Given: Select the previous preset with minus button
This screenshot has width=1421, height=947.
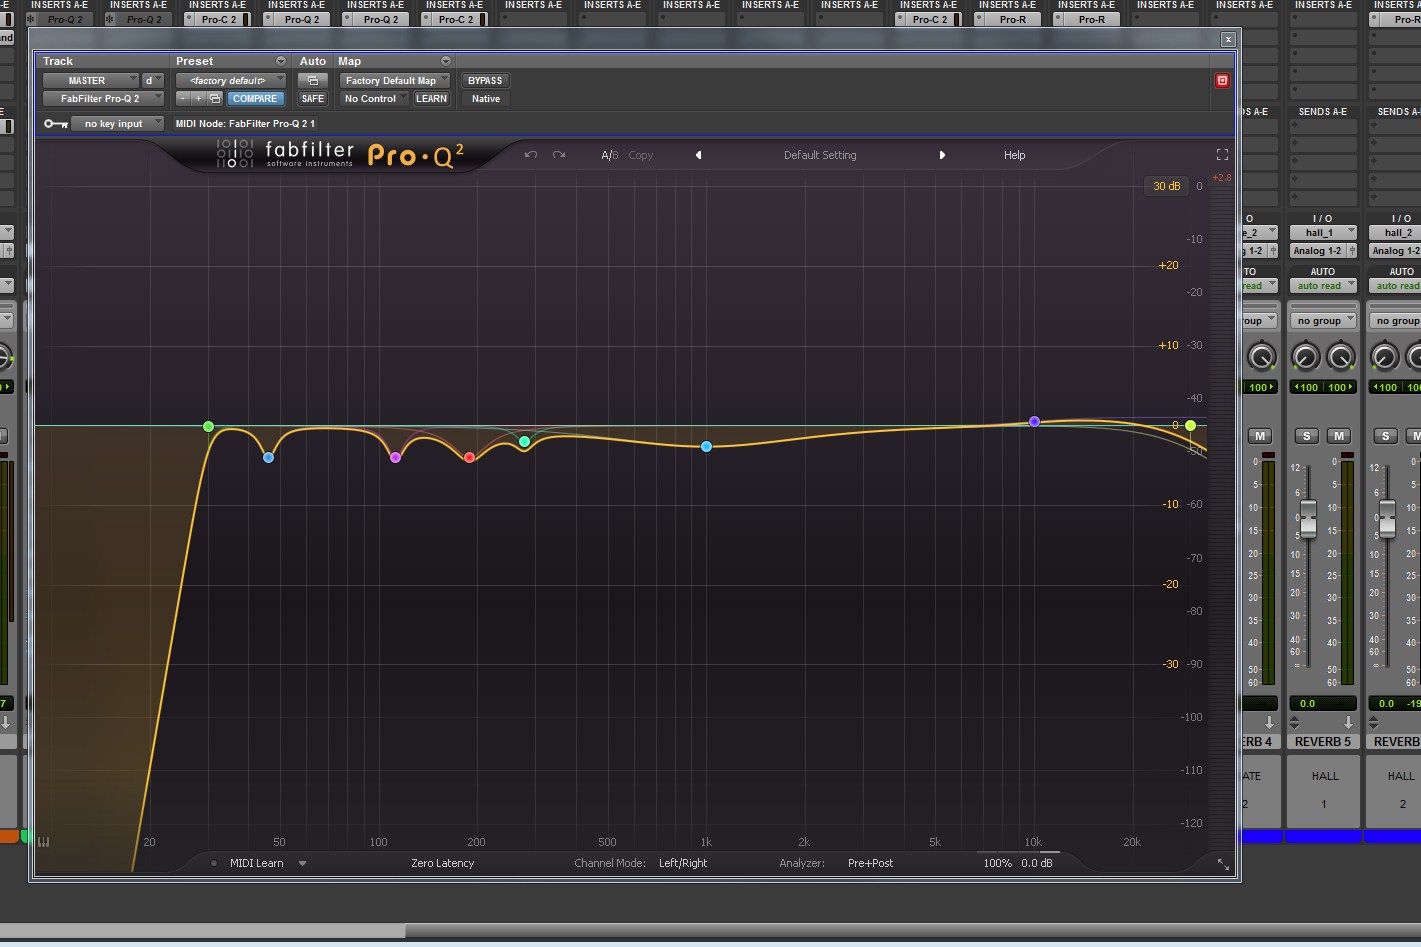Looking at the screenshot, I should 183,98.
